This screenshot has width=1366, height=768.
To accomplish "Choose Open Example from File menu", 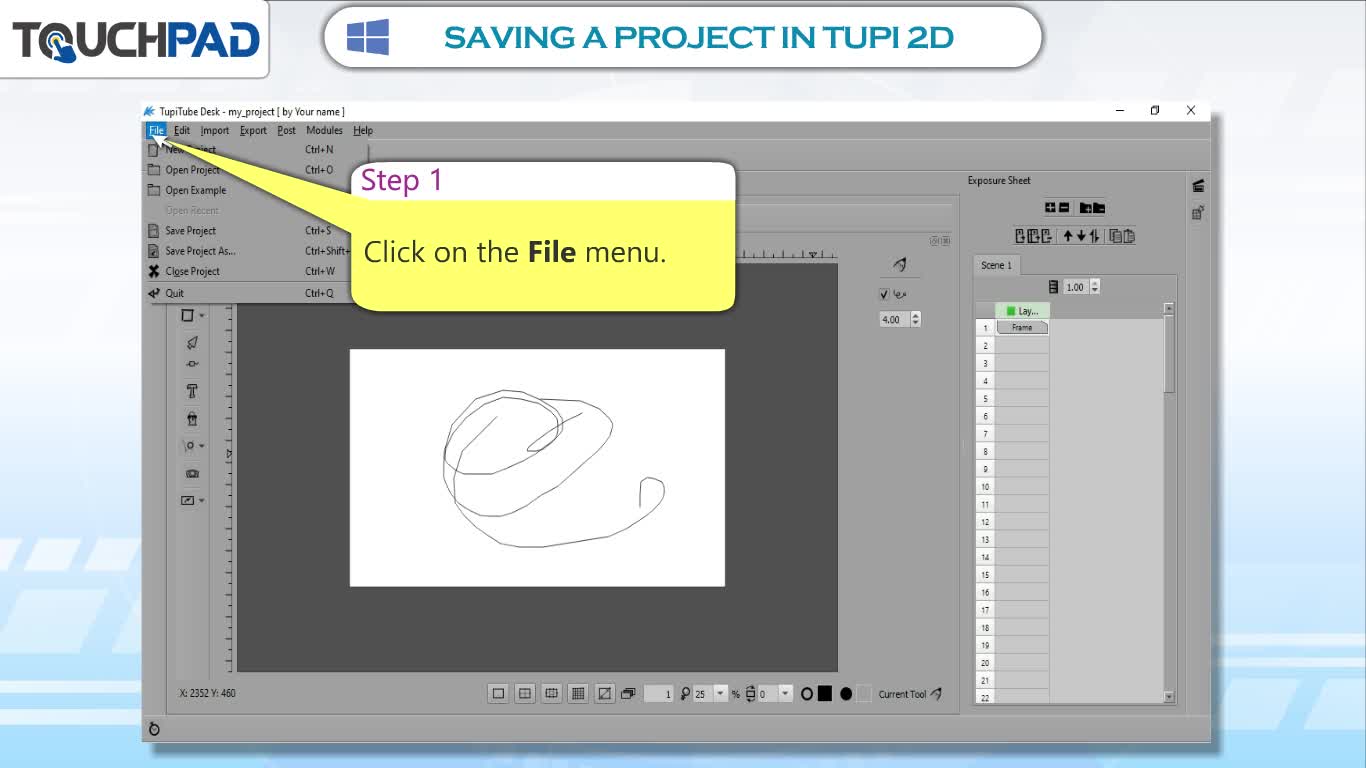I will pos(247,190).
